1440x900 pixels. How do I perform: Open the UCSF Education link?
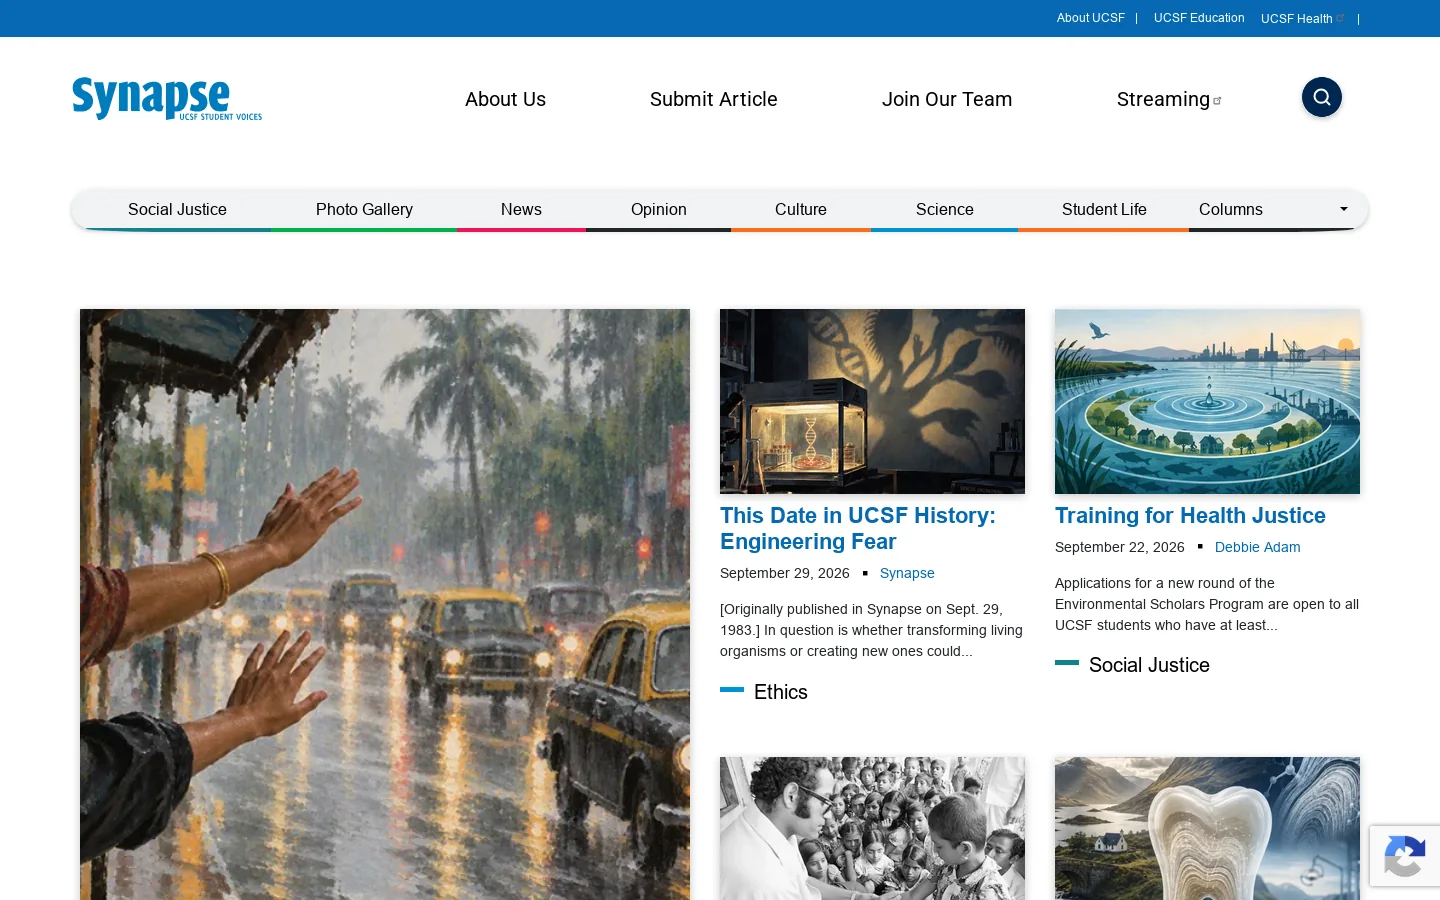1199,18
